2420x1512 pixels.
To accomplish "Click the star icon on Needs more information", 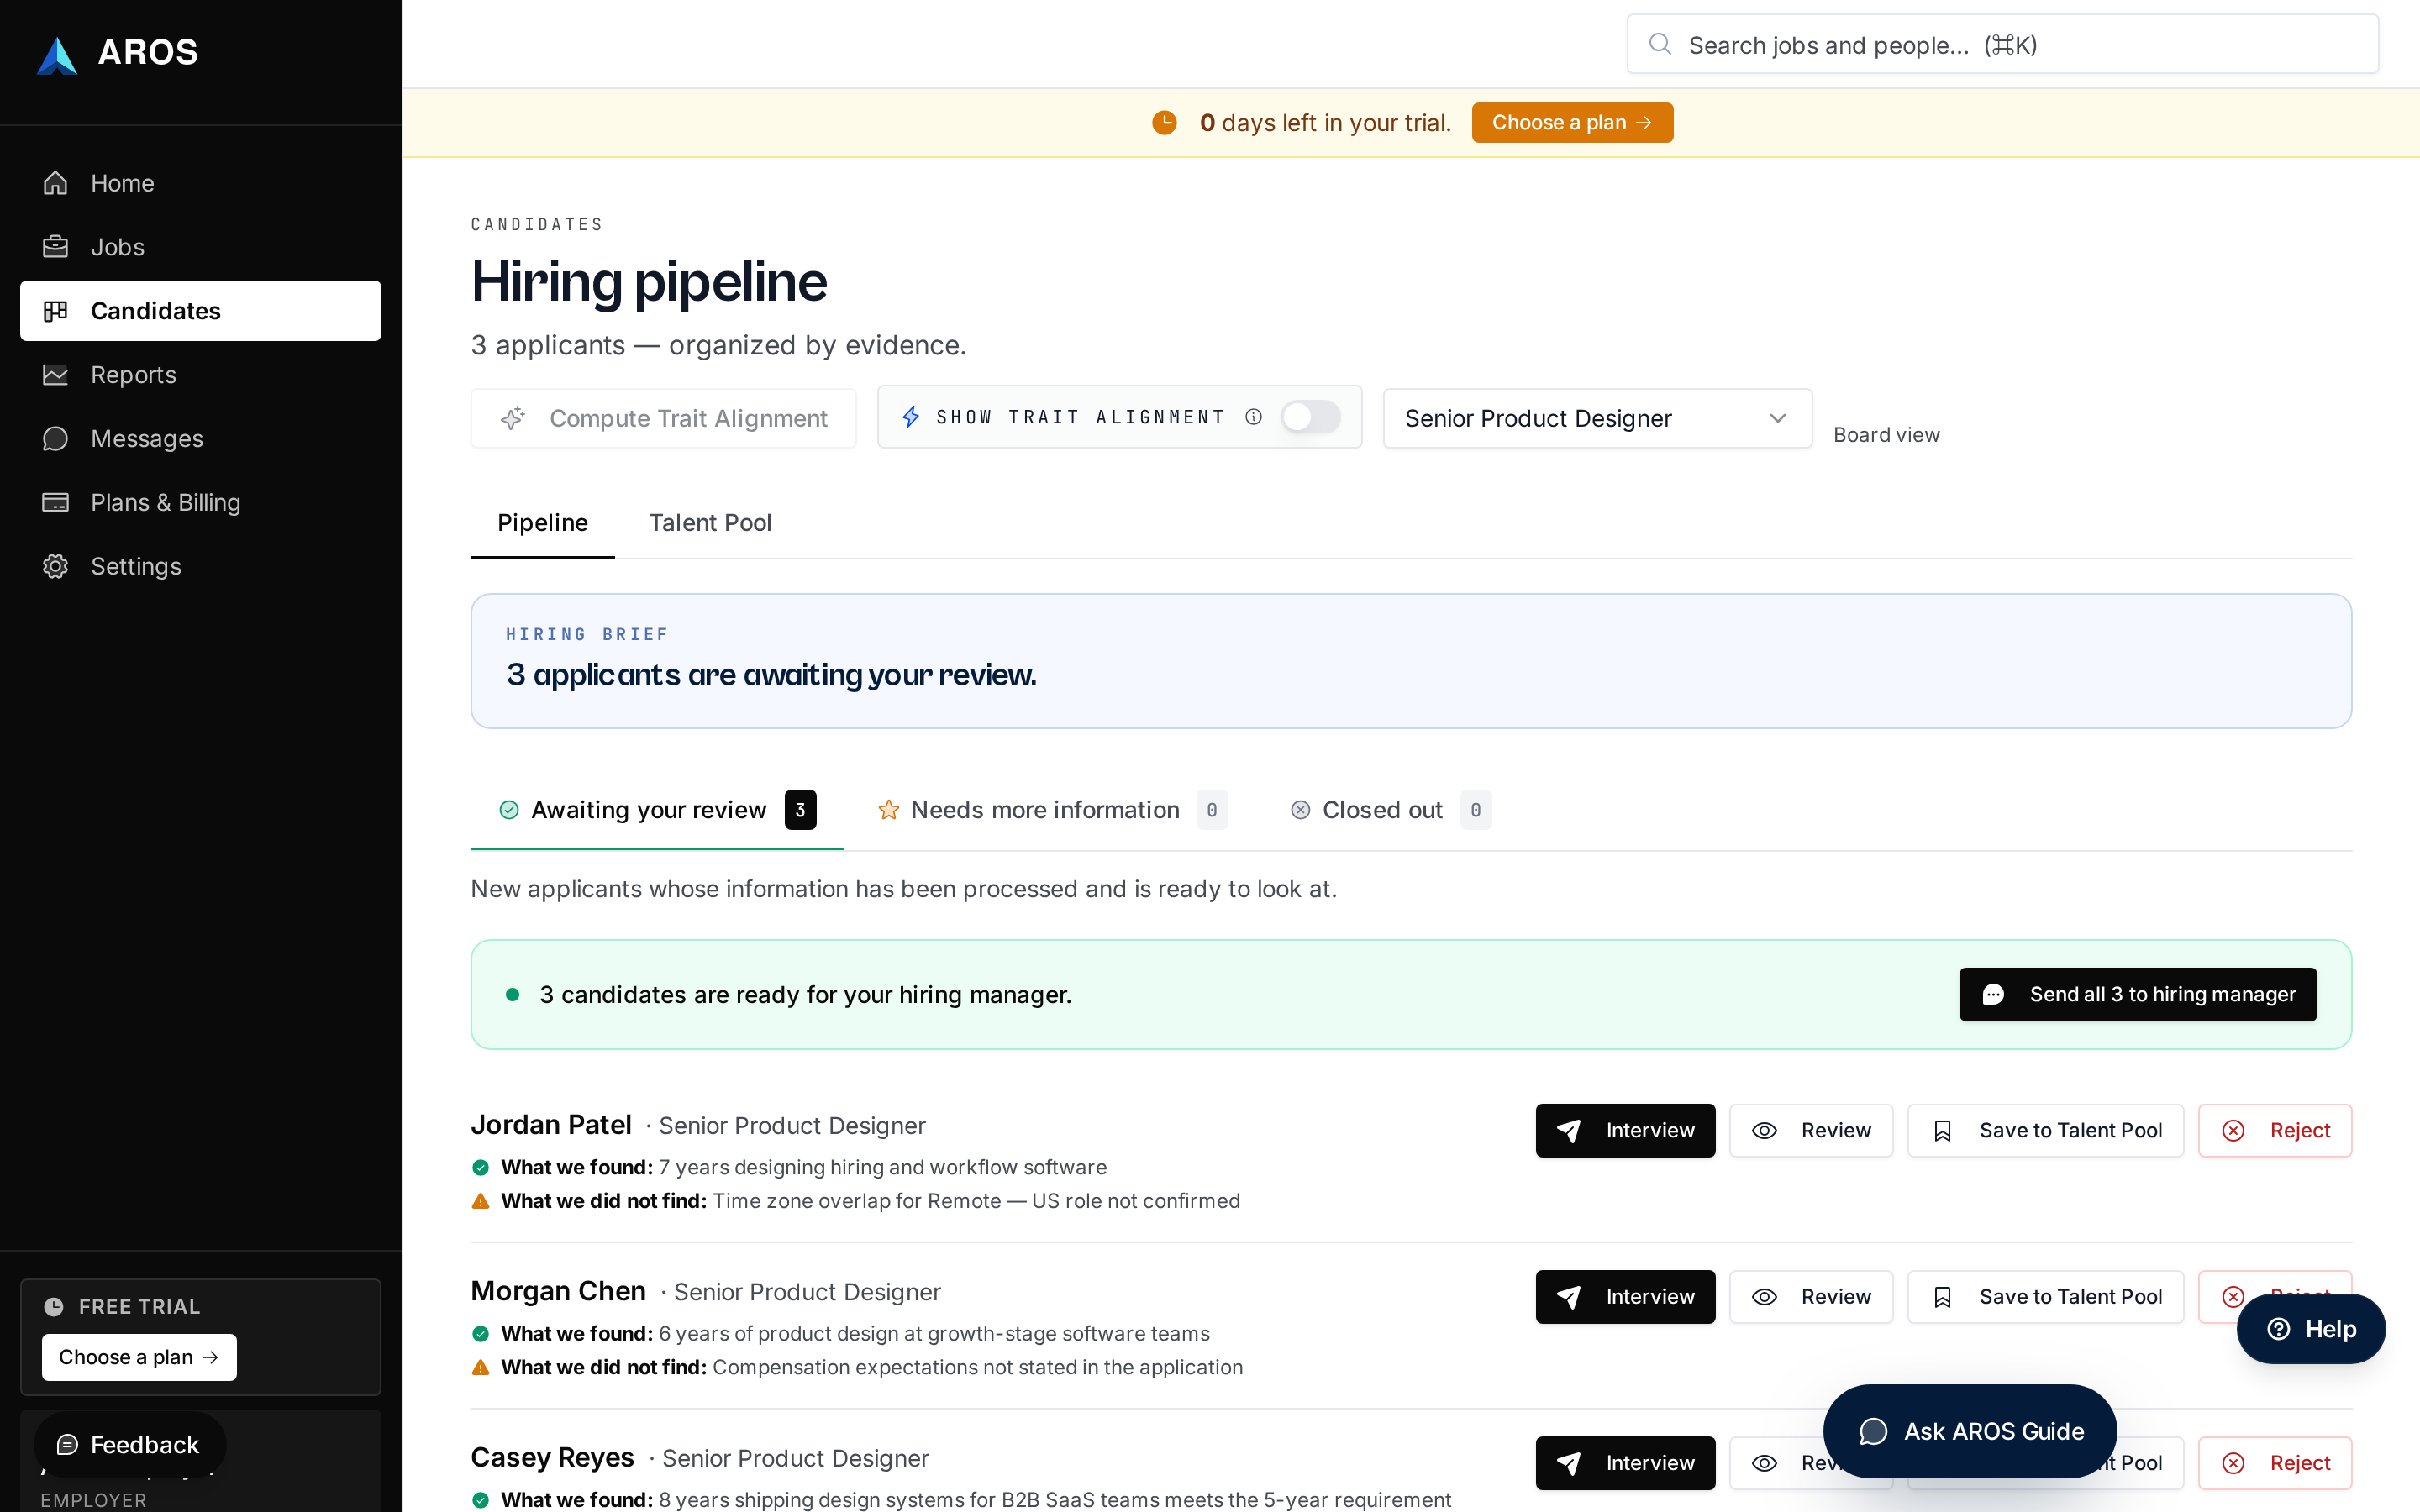I will pos(888,810).
